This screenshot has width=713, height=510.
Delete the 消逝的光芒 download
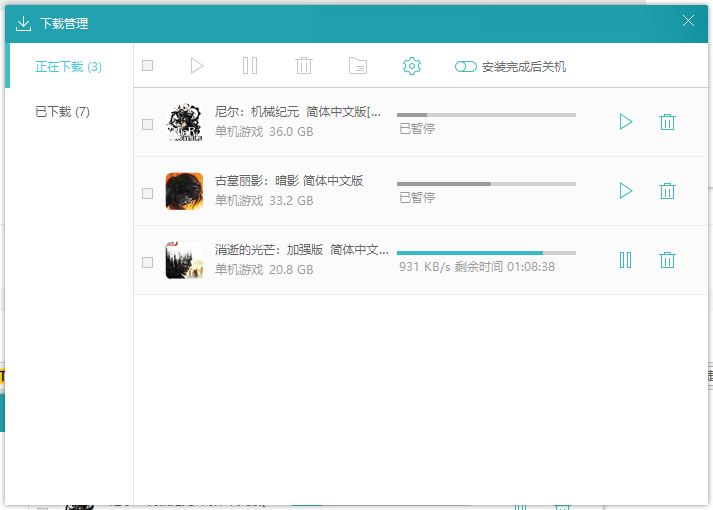click(x=667, y=260)
